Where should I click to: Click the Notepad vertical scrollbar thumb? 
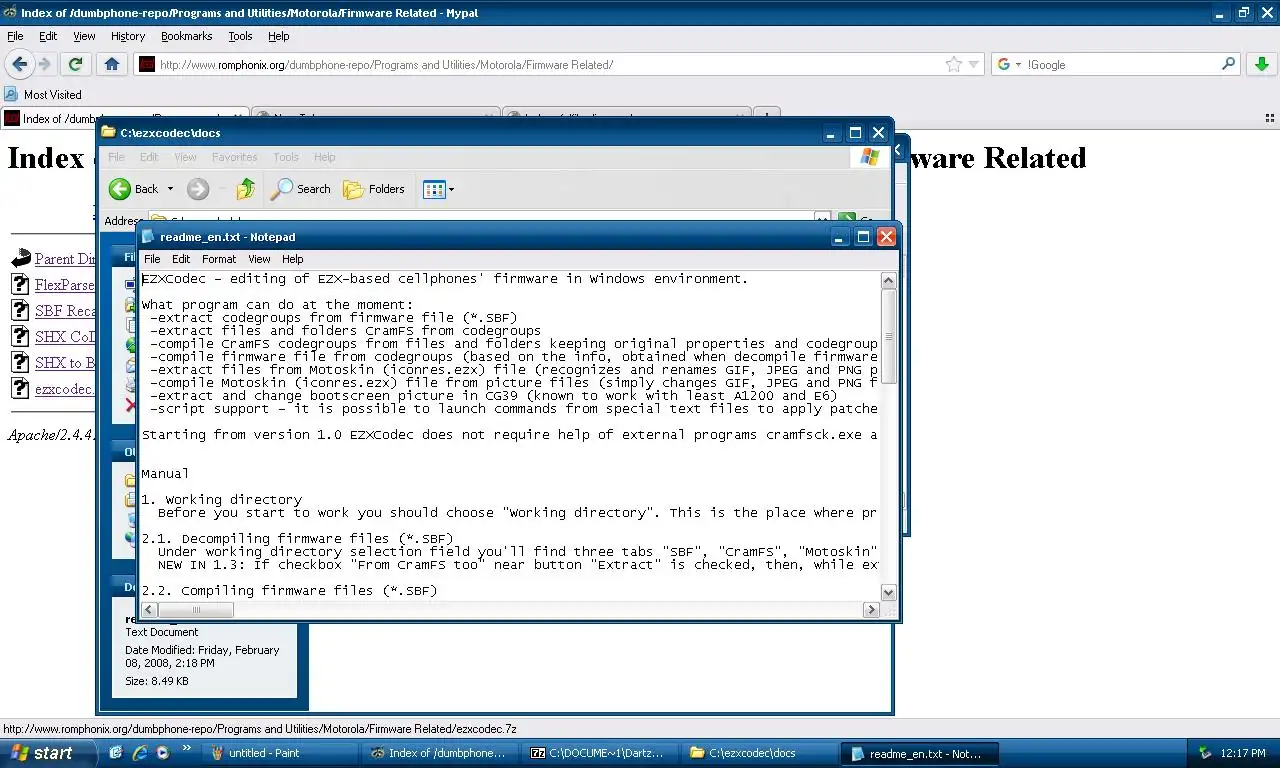889,336
